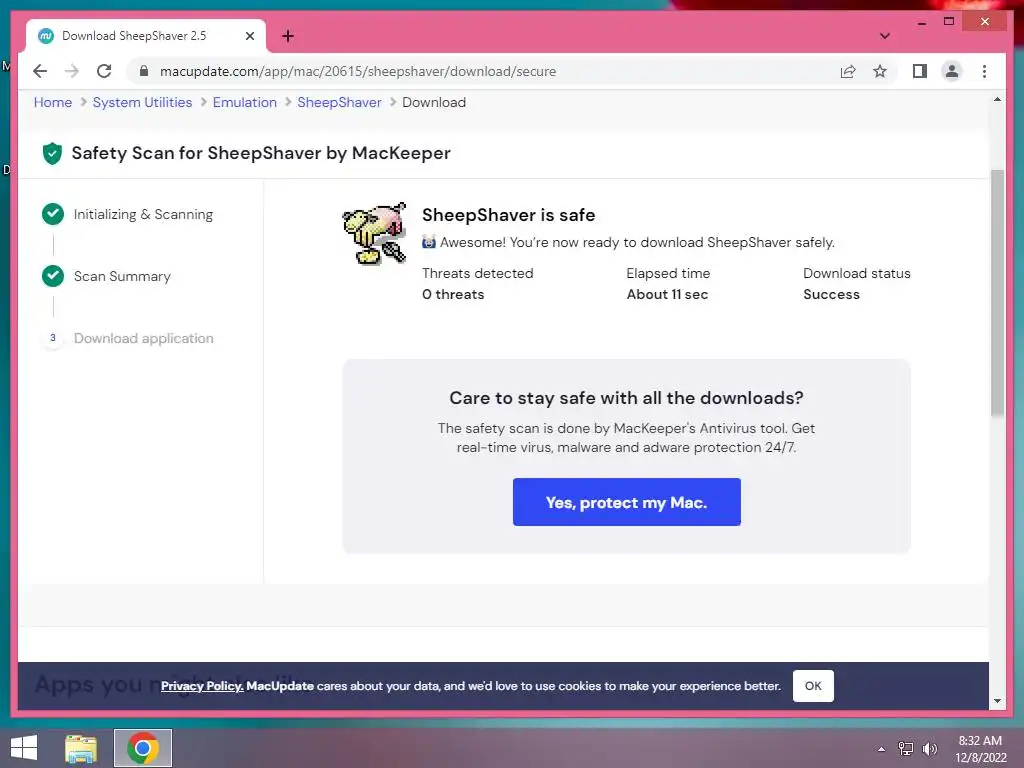Click the scrollbar down arrow
Screen dimensions: 1024x768
[x=997, y=701]
